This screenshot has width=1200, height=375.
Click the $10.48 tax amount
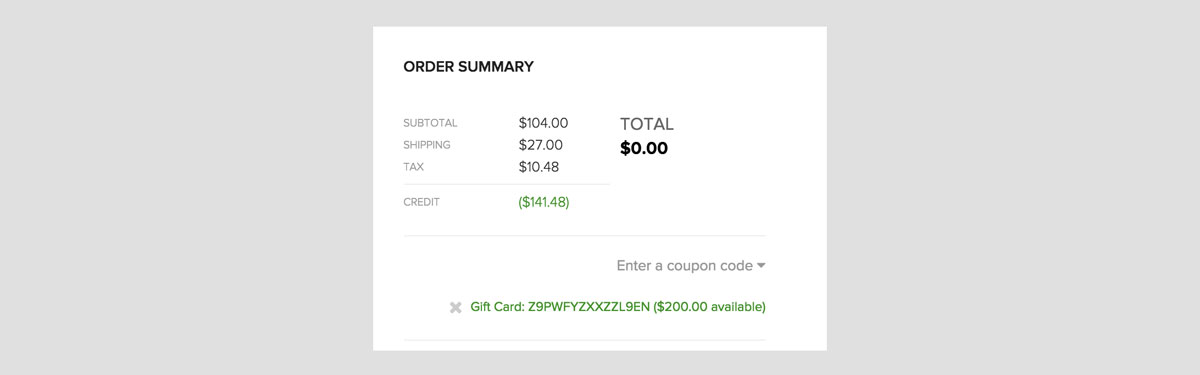click(539, 167)
